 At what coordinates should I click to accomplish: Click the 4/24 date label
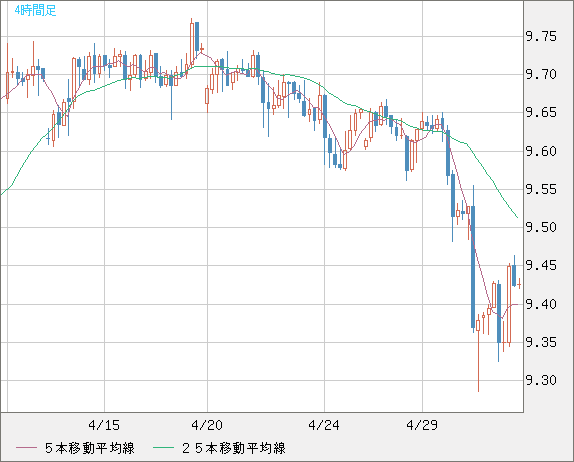324,425
